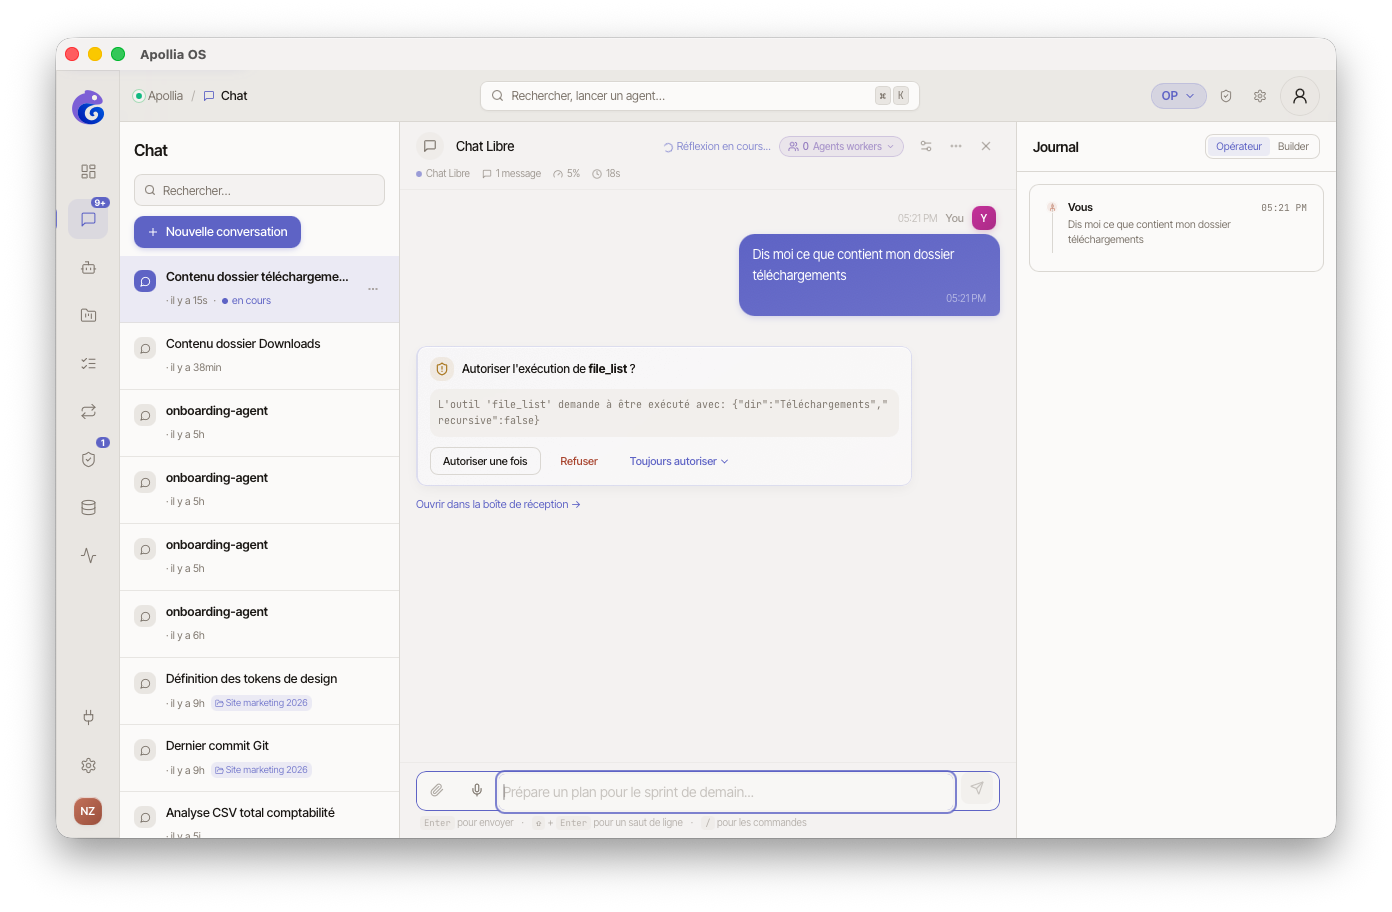Expand the Toujours autoriser dropdown
1392x912 pixels.
pos(679,461)
